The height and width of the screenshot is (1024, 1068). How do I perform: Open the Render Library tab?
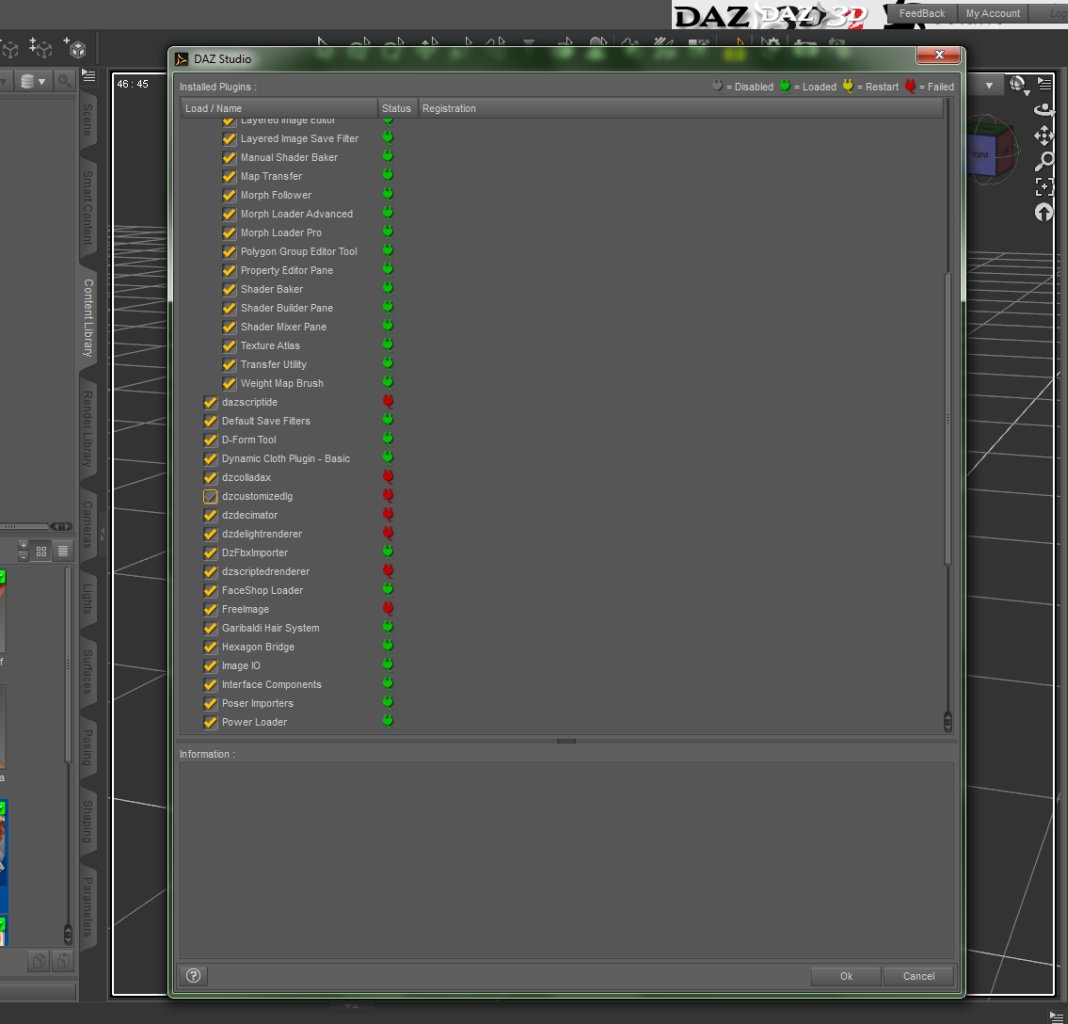pyautogui.click(x=88, y=429)
